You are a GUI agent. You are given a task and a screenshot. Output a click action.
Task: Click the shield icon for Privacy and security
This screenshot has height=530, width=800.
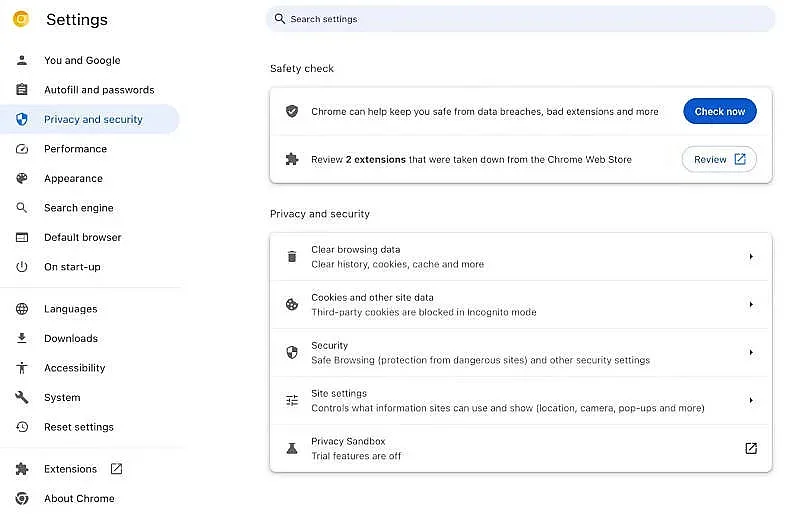click(22, 119)
